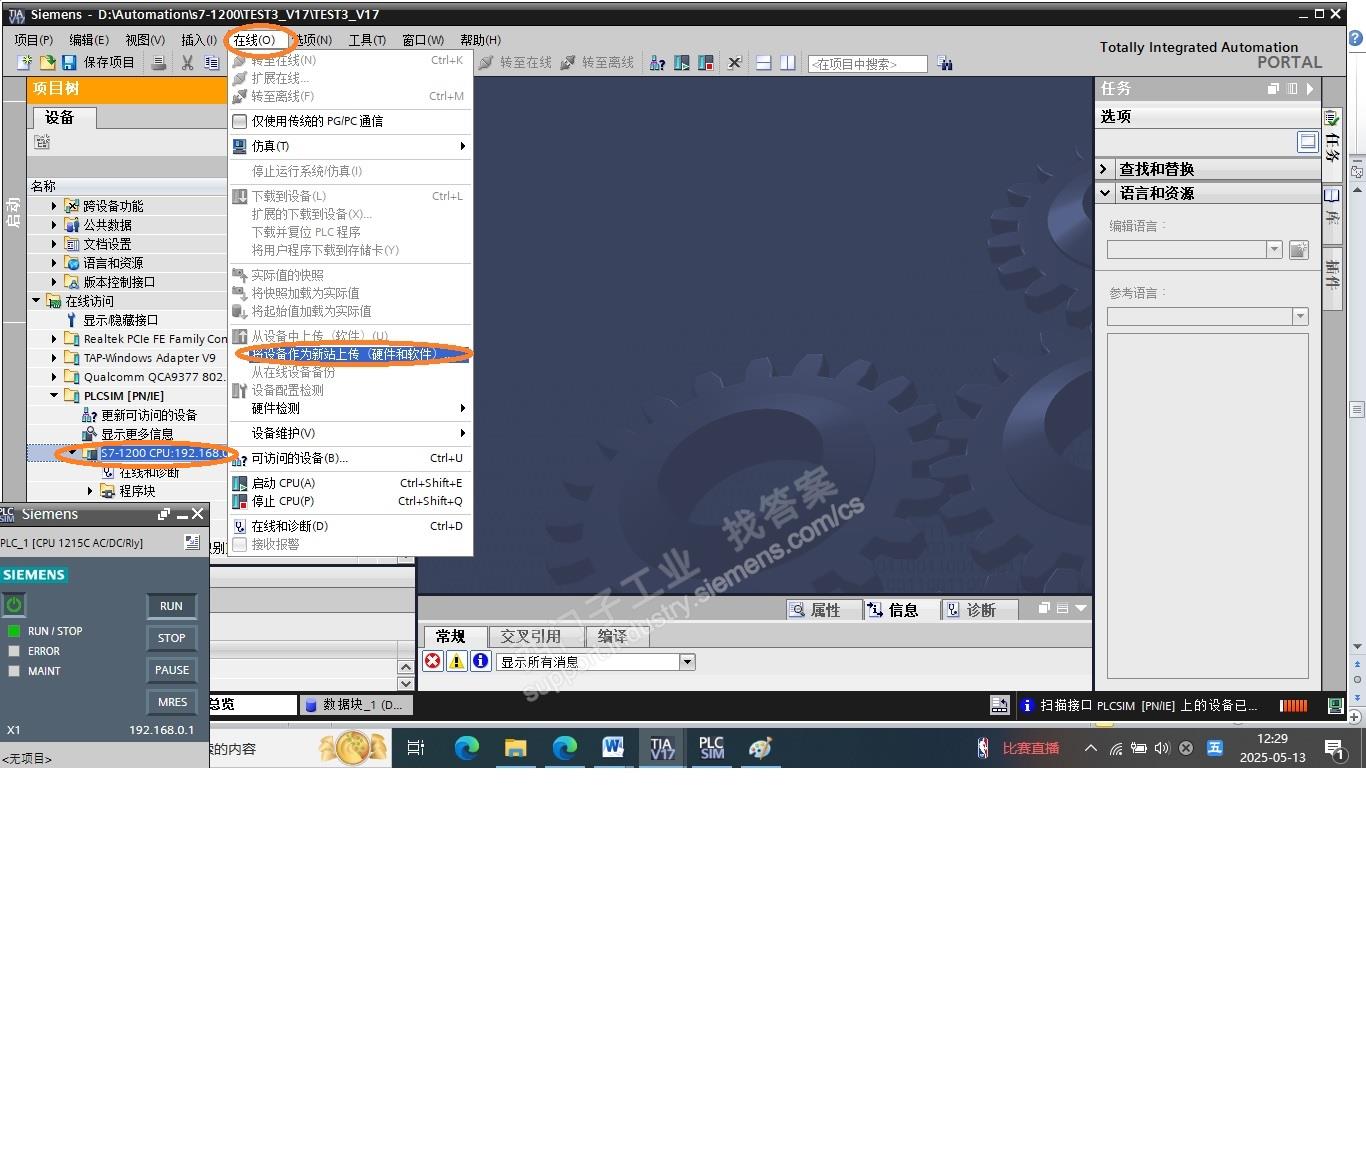Viewport: 1366px width, 1166px height.
Task: Select 显示/隐藏接口 in project tree
Action: [x=121, y=320]
